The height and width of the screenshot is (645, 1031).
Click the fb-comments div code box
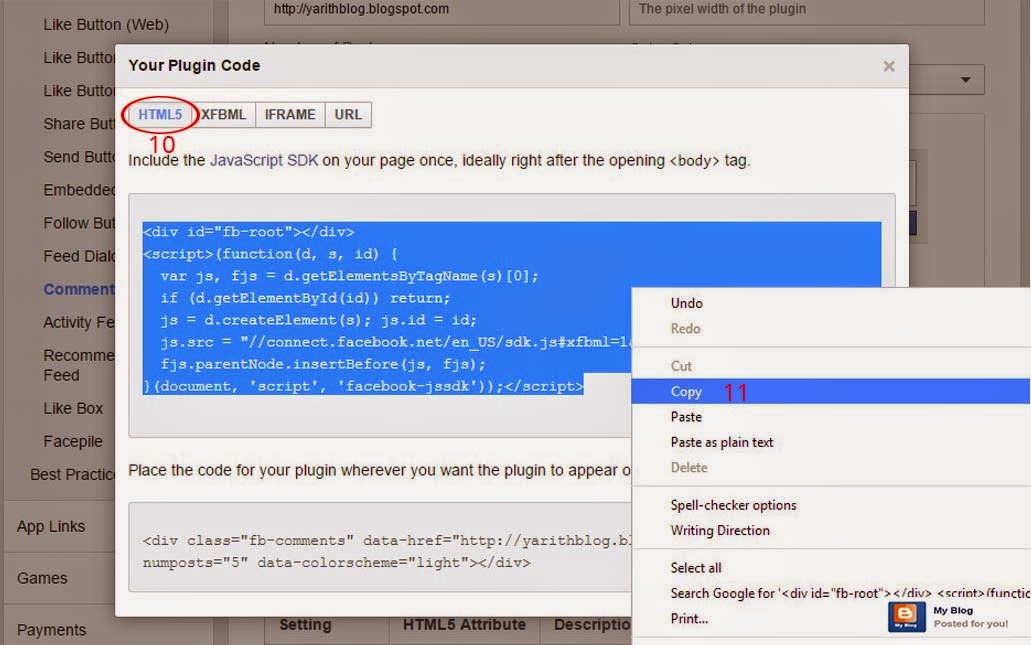(x=380, y=547)
